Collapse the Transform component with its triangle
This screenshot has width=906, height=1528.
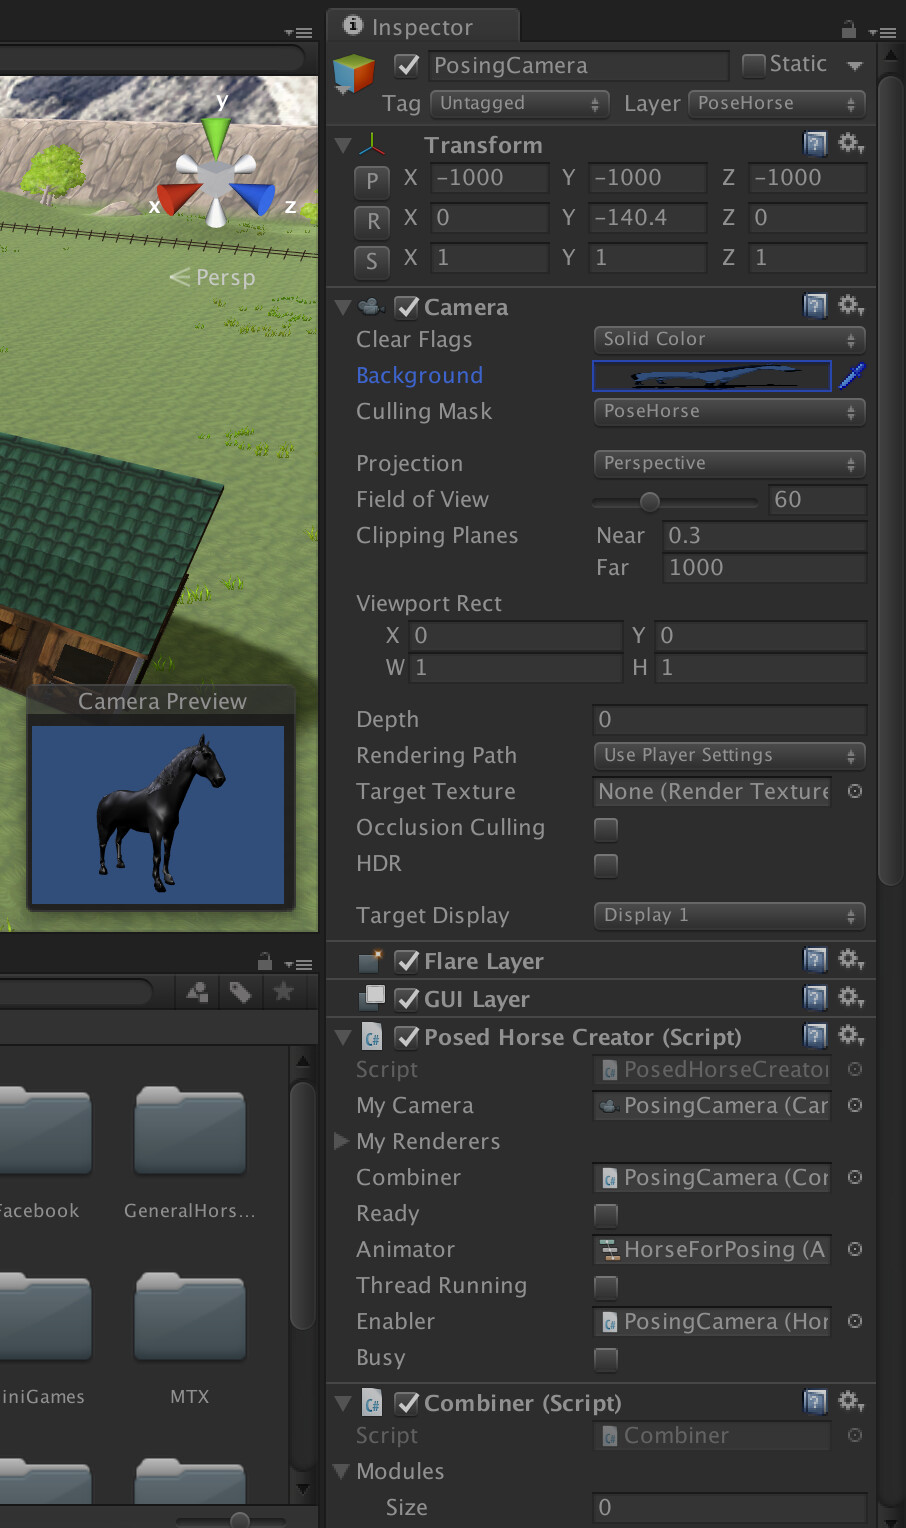coord(343,144)
